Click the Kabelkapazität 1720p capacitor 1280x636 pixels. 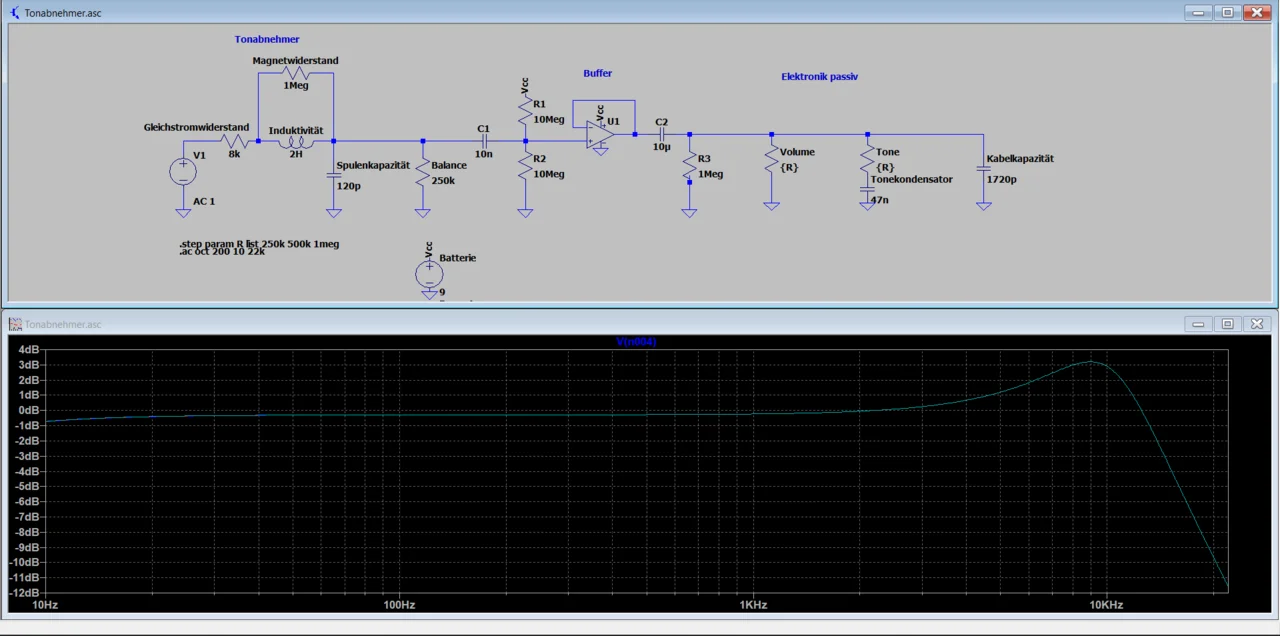(x=984, y=169)
